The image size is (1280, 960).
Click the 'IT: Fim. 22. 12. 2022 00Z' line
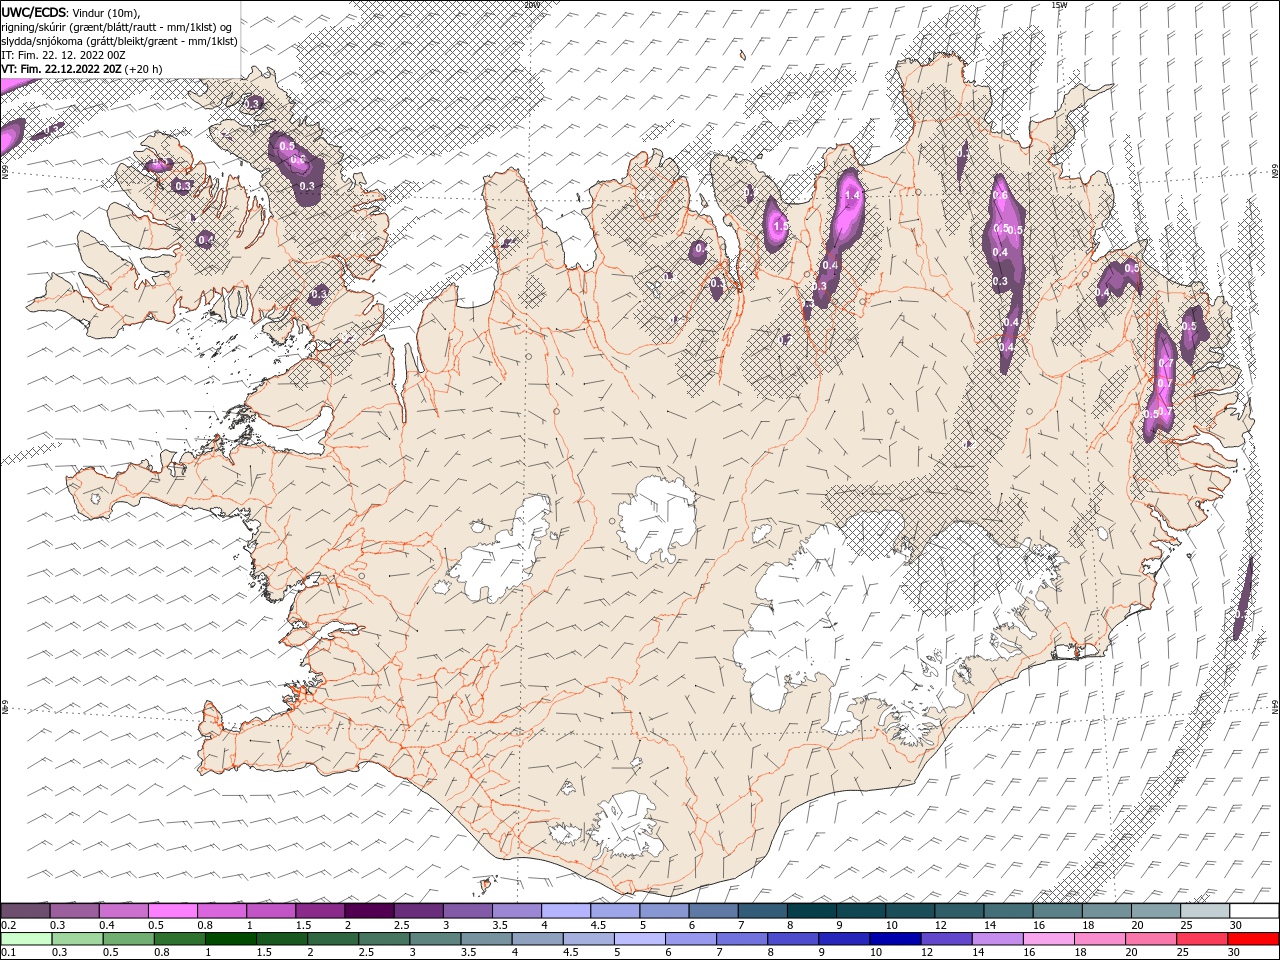tap(63, 55)
